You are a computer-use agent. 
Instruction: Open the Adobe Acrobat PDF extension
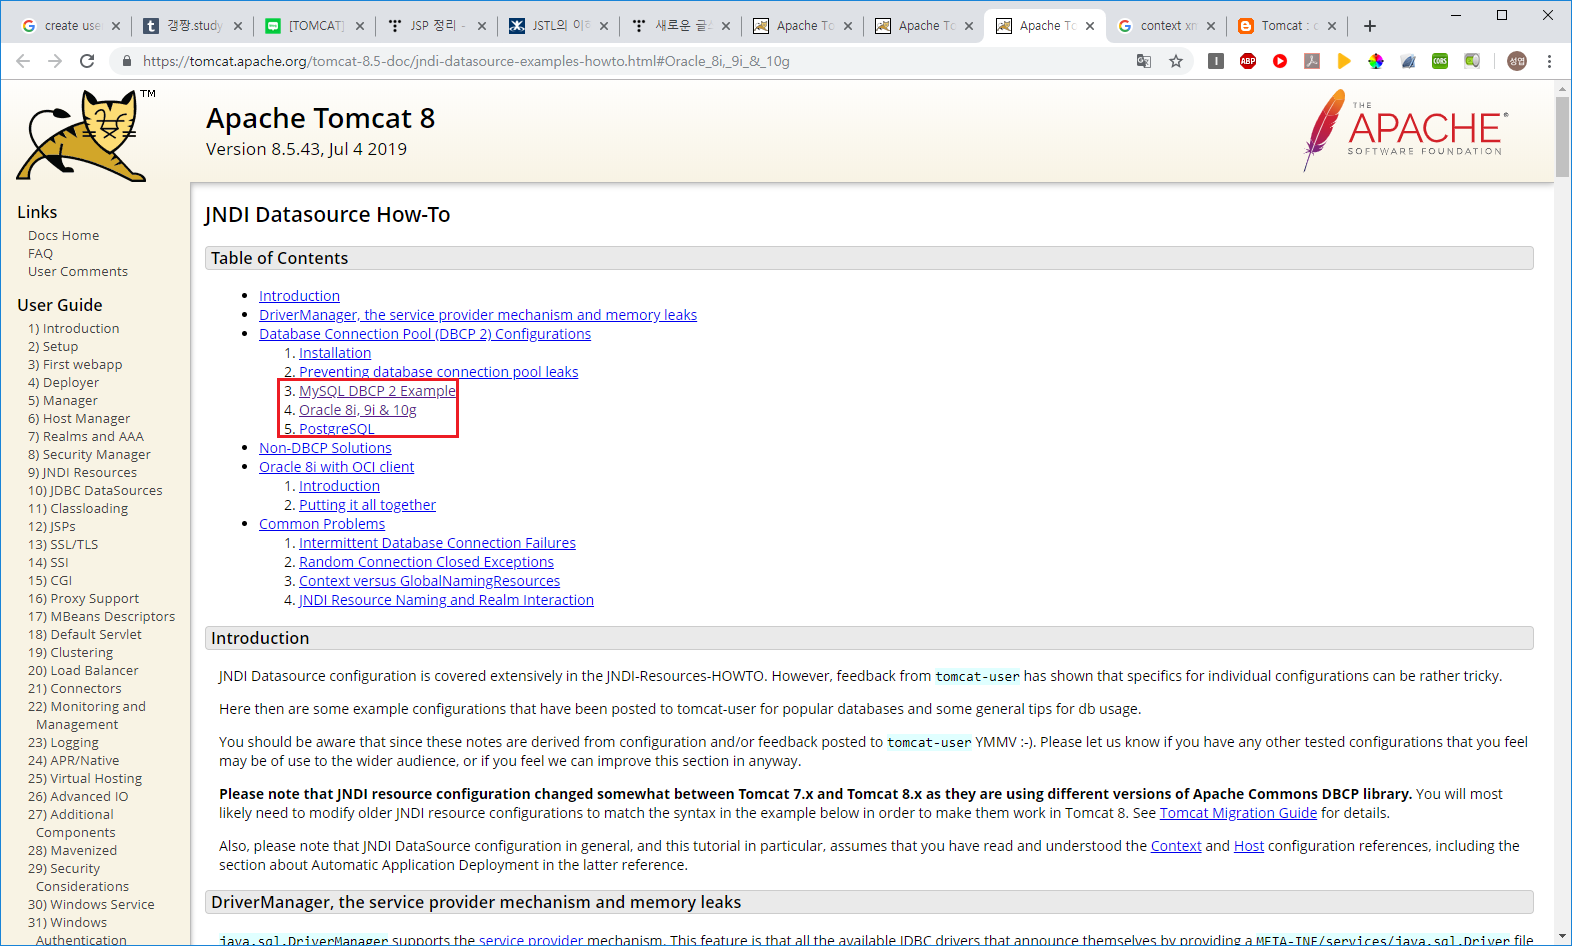coord(1312,61)
